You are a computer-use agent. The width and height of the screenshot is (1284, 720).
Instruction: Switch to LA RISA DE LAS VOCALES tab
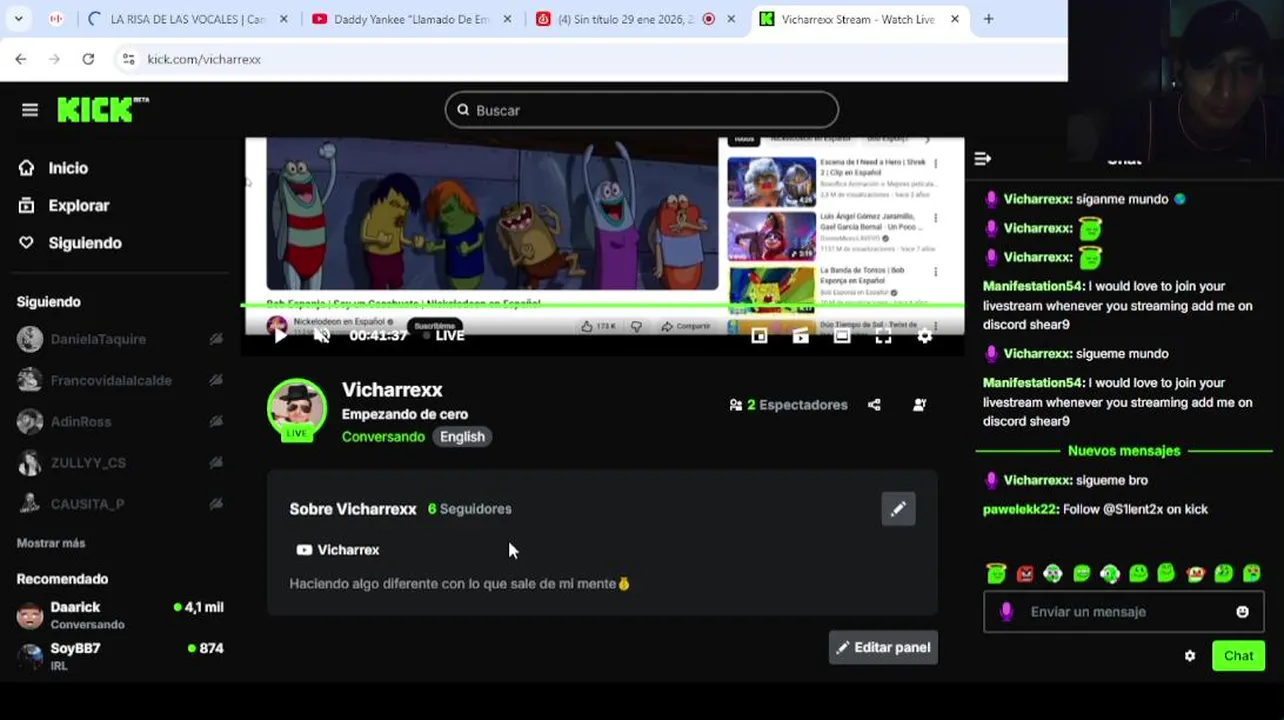click(x=187, y=19)
